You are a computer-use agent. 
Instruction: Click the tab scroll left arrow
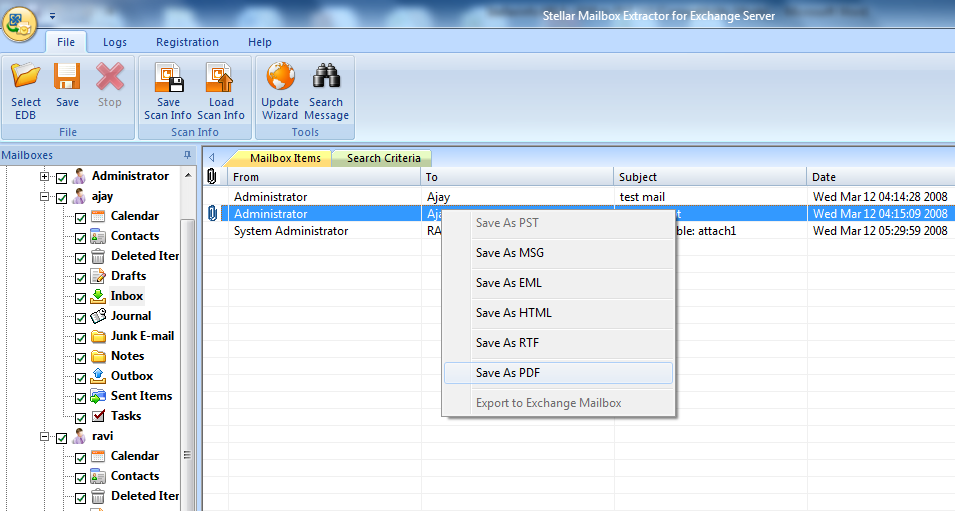coord(212,158)
